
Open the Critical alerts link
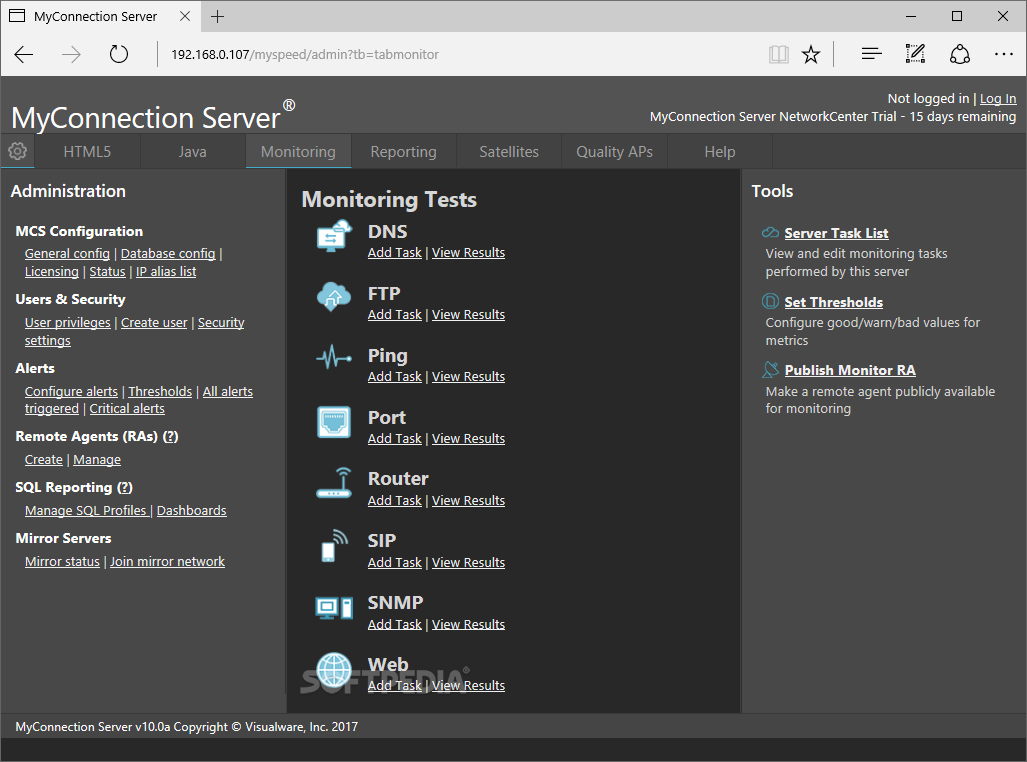(x=127, y=408)
